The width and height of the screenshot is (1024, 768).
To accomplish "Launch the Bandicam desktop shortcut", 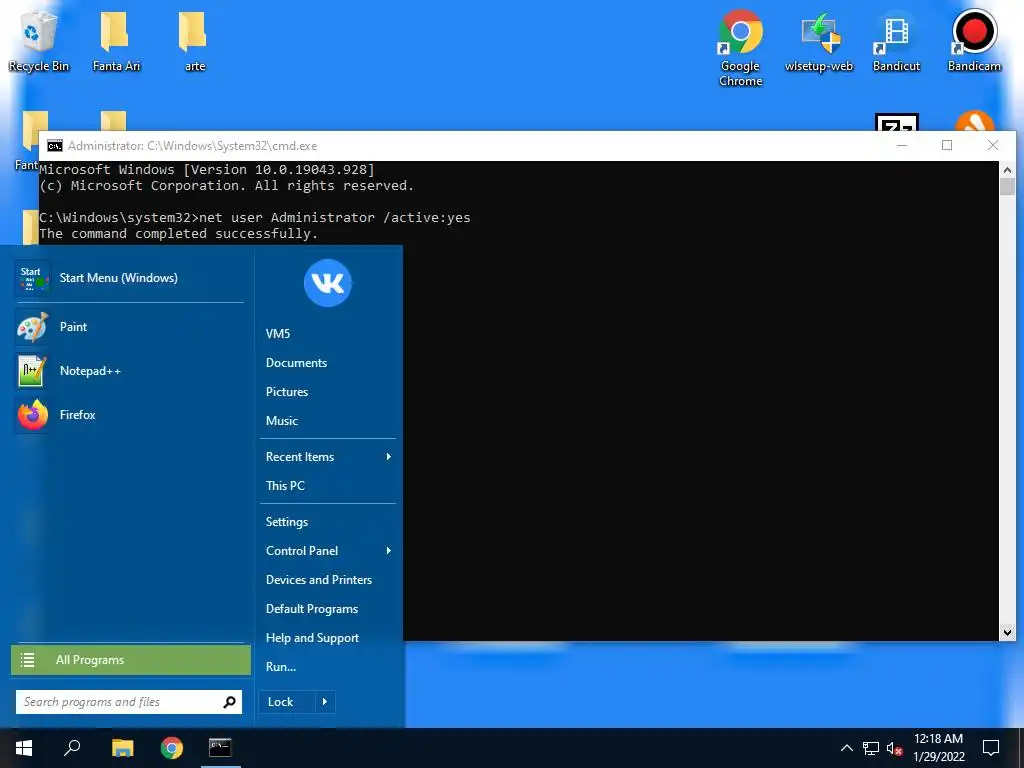I will (974, 40).
